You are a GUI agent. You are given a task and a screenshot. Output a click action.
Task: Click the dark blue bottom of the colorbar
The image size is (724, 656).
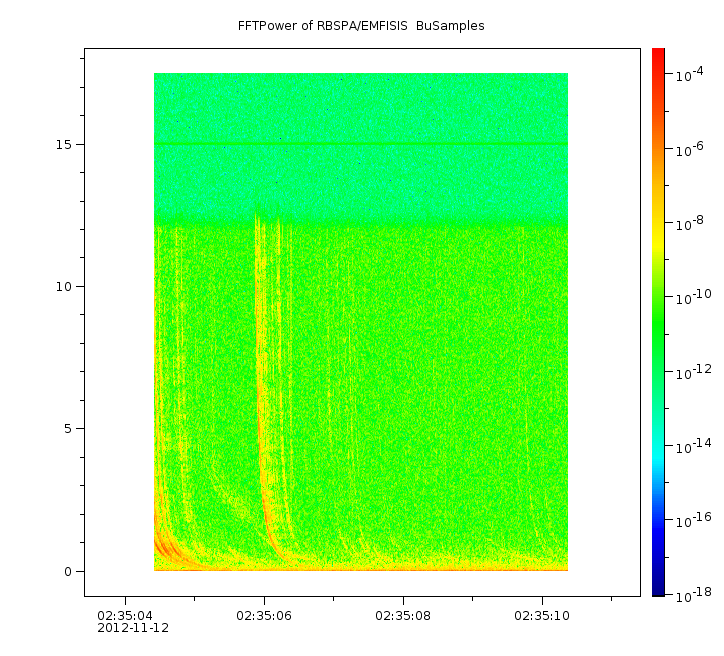coord(658,586)
